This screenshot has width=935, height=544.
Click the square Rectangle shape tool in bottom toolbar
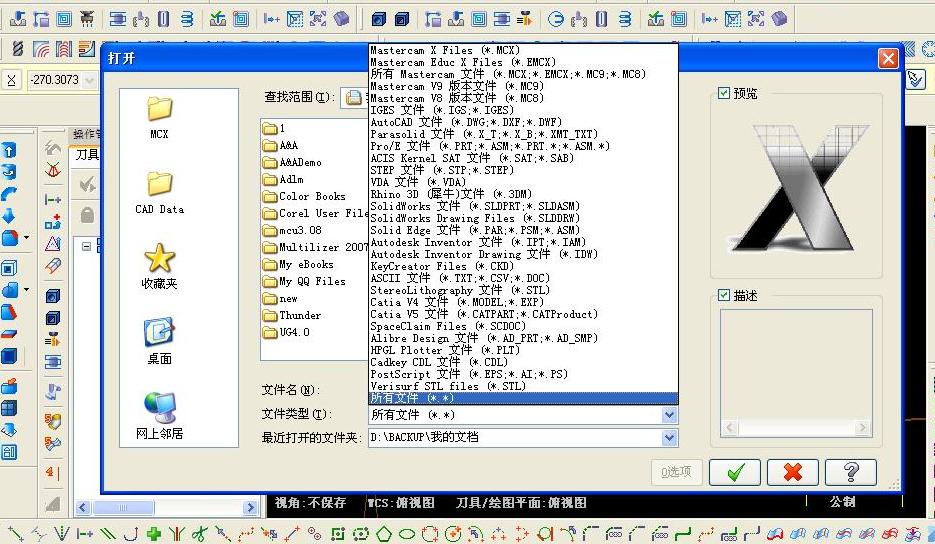pos(338,534)
